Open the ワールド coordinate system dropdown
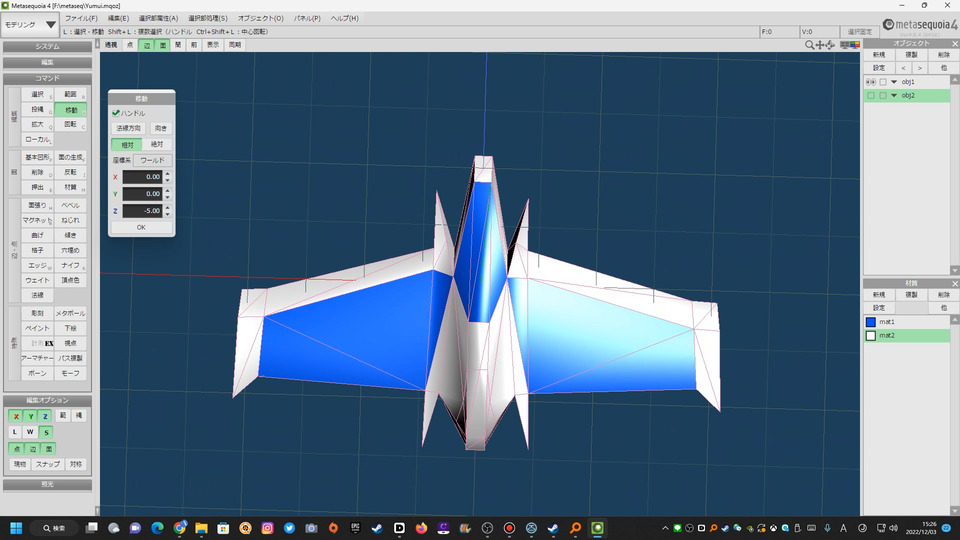 153,160
